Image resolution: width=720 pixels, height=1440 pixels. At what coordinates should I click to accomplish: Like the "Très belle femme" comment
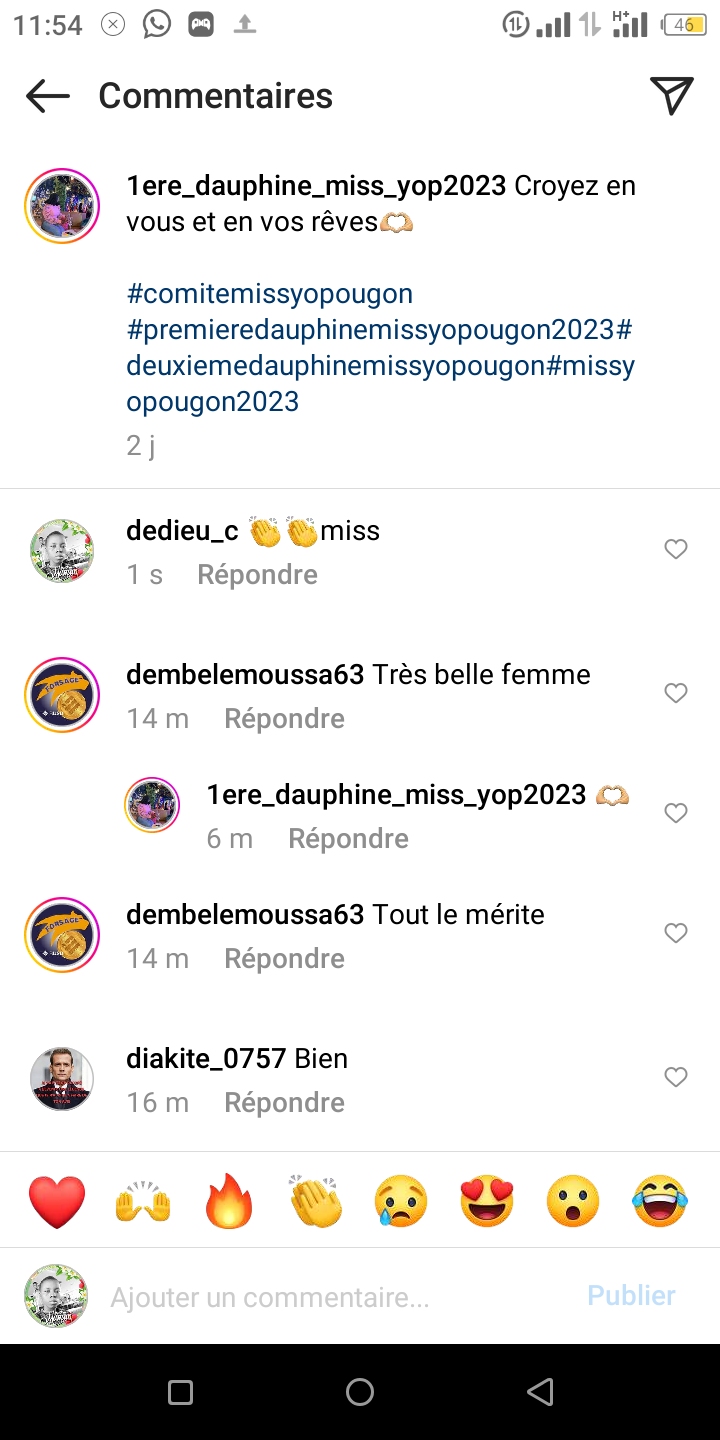click(676, 693)
